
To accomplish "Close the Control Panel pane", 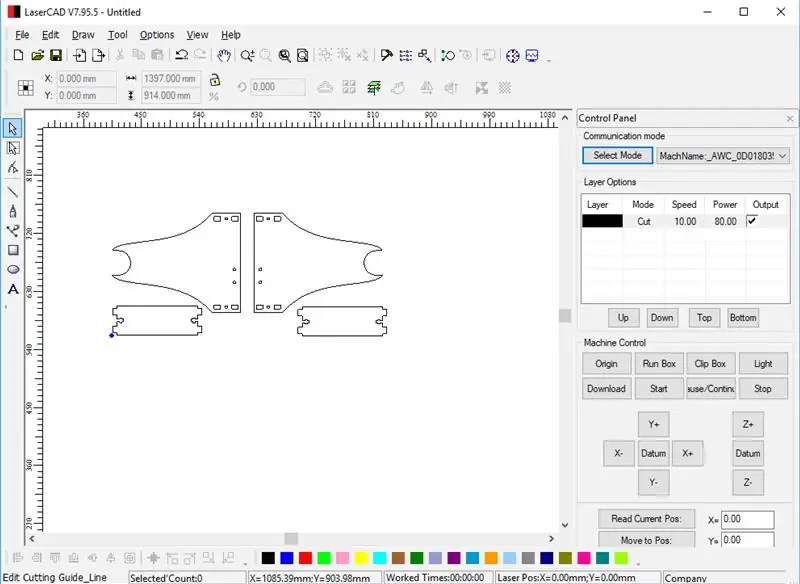I will (790, 118).
